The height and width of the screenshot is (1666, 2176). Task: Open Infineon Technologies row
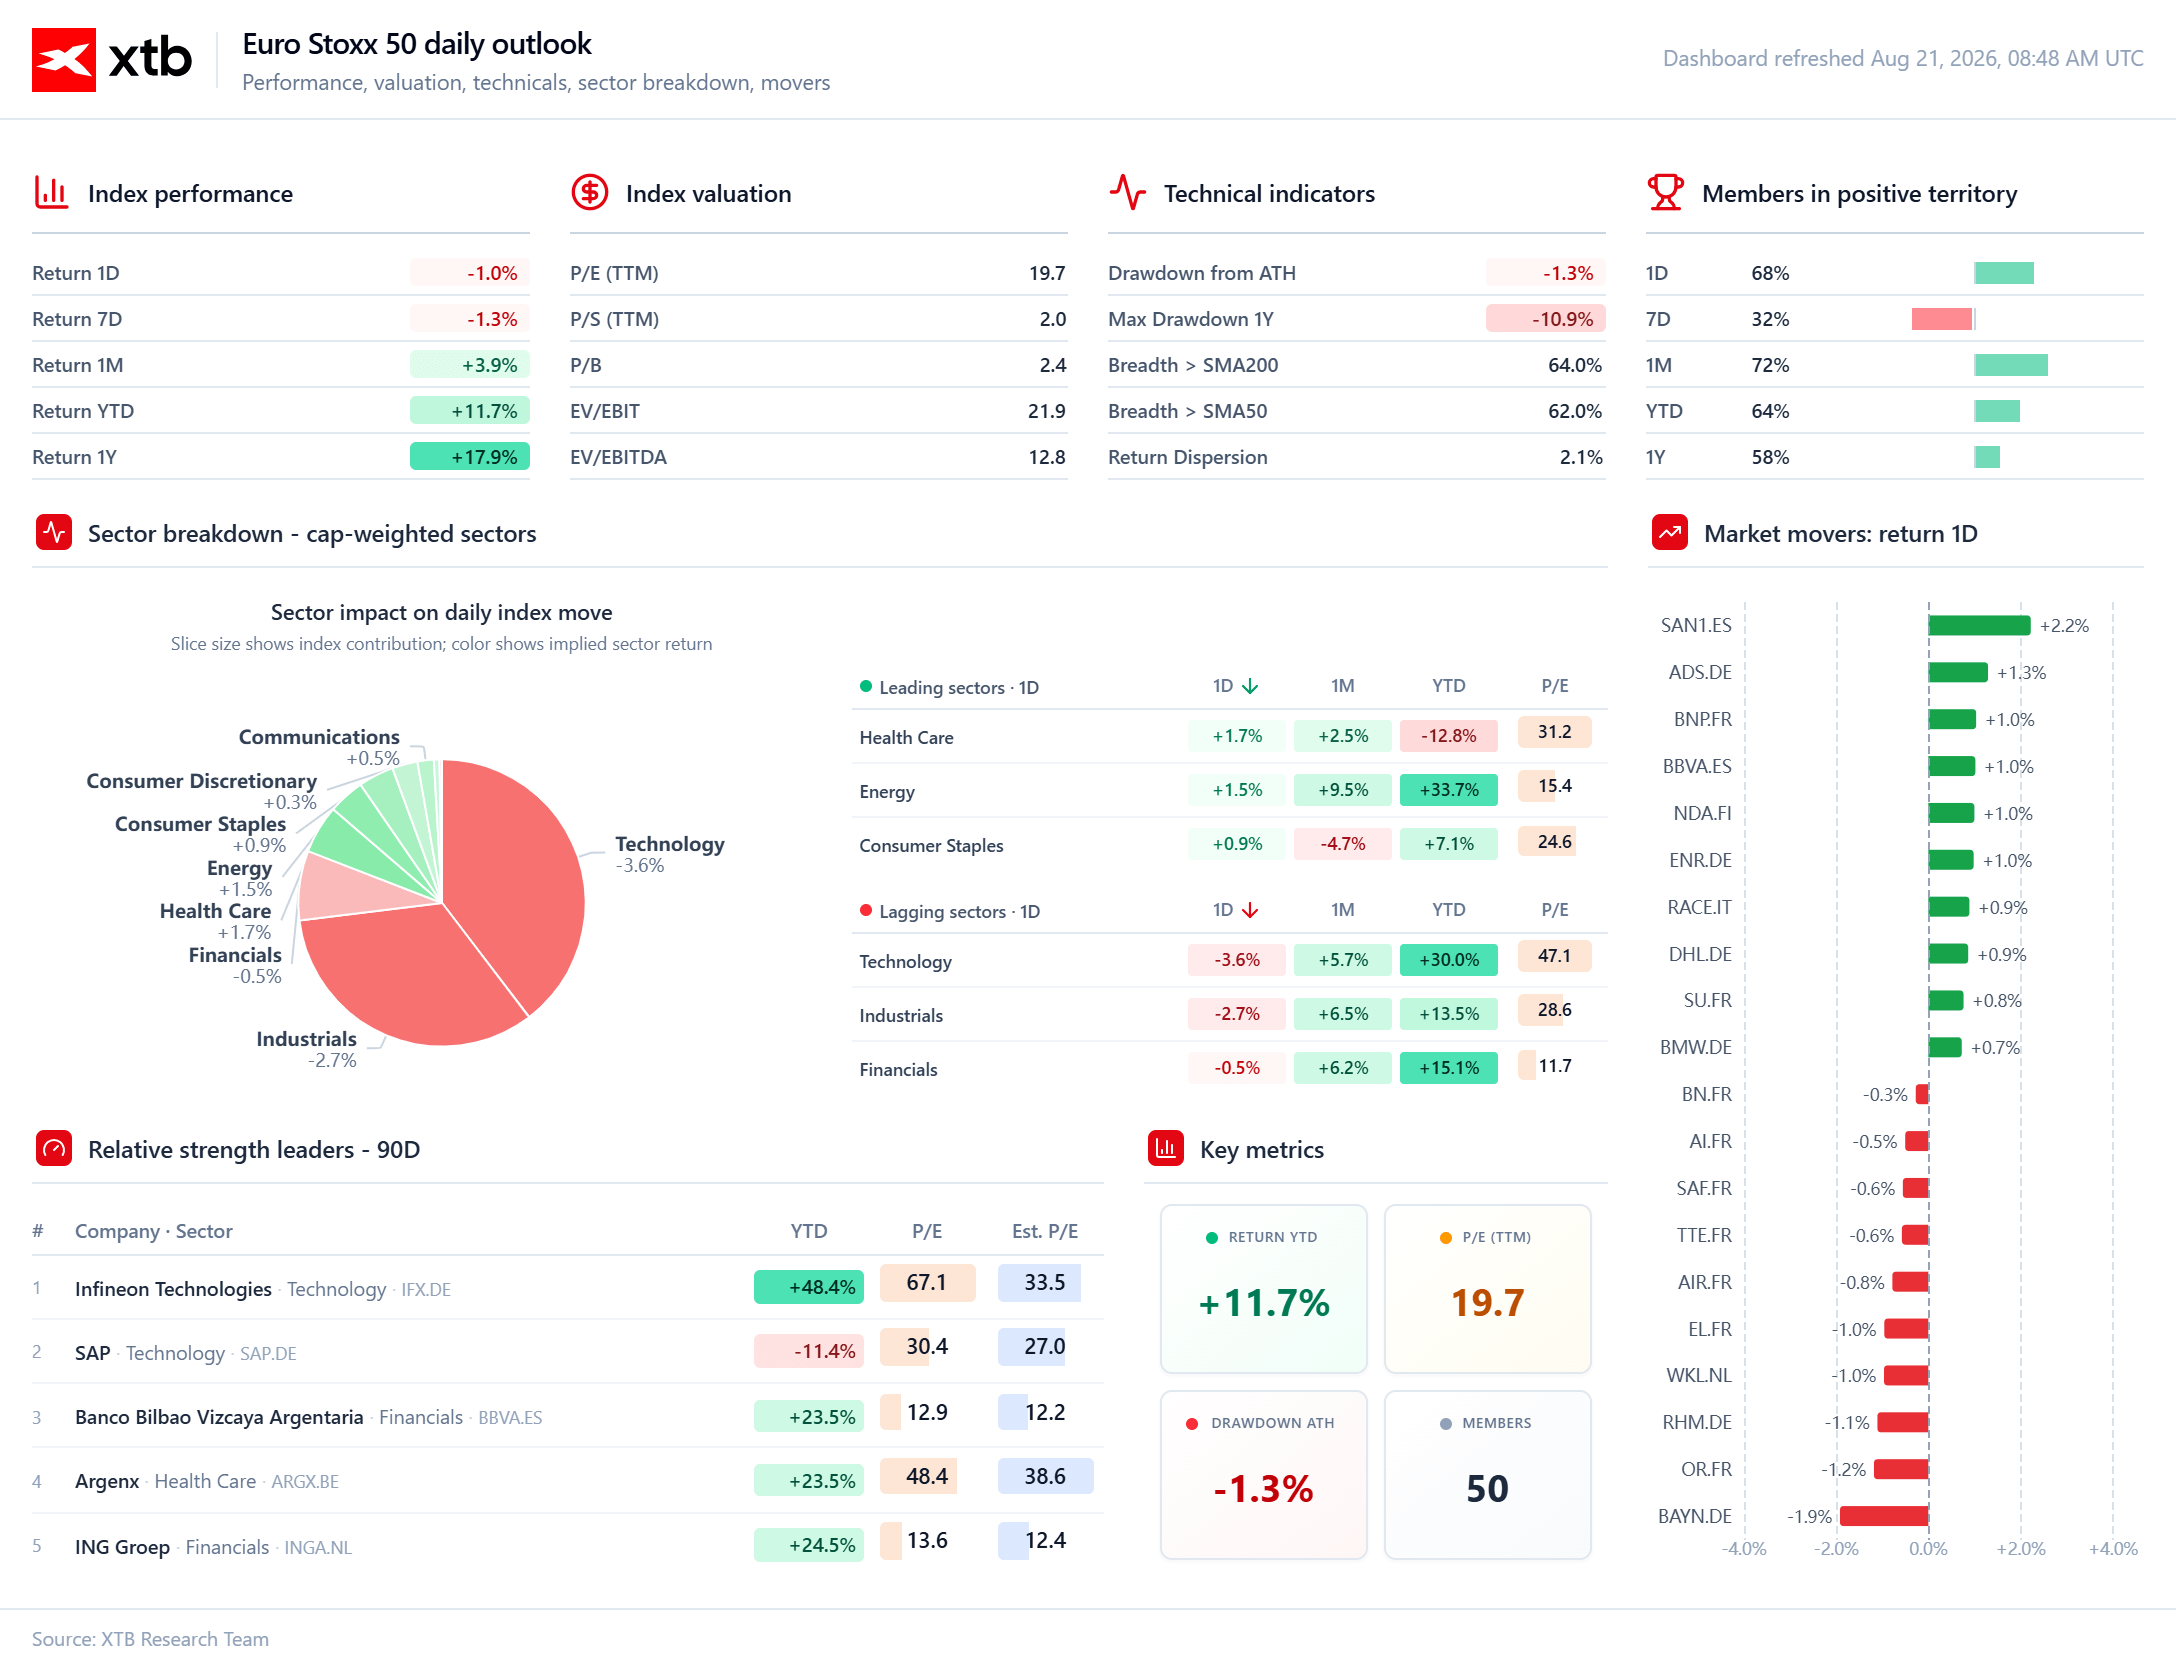tap(568, 1287)
